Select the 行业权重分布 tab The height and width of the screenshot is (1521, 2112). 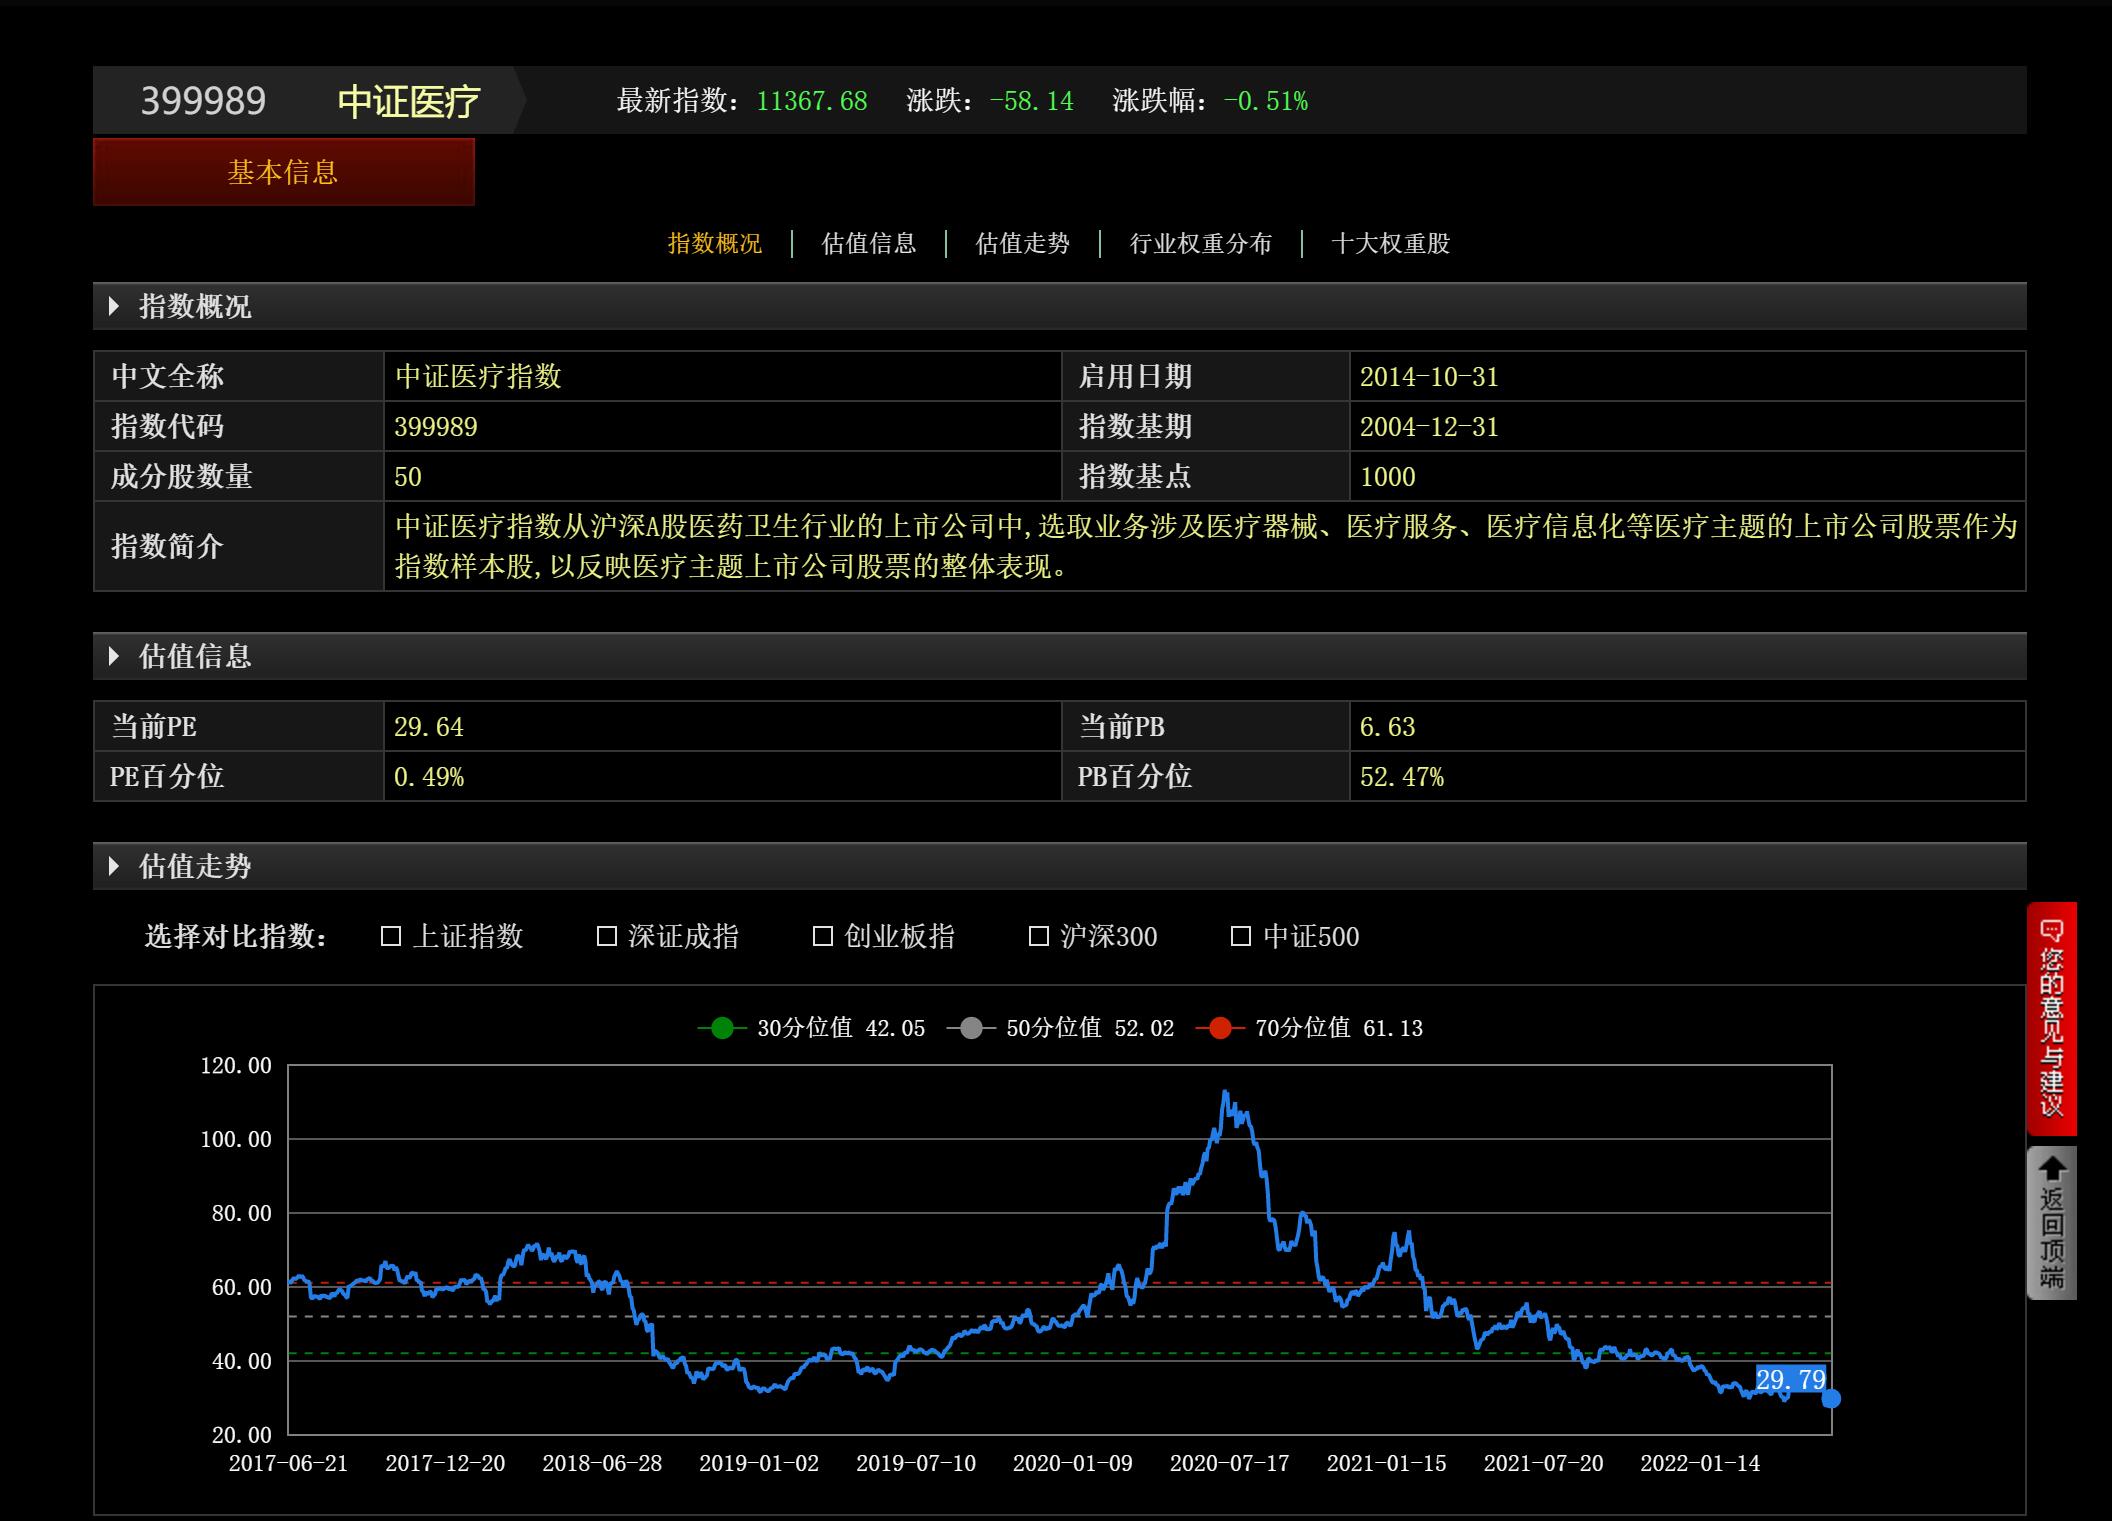click(1199, 243)
